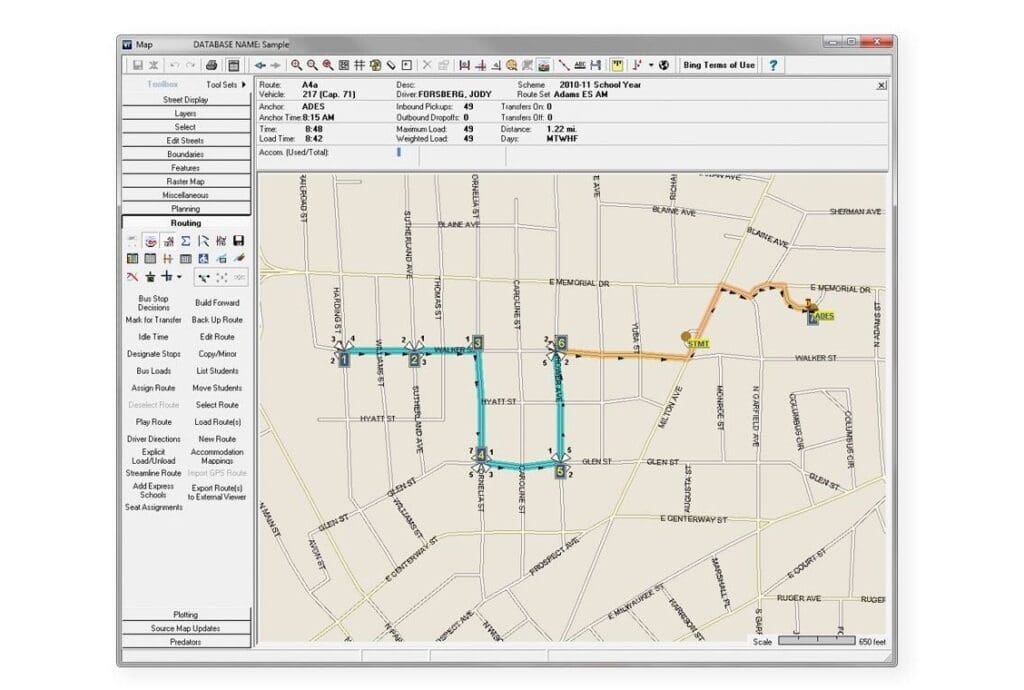1024x690 pixels.
Task: Close the route info panel with X
Action: [880, 86]
